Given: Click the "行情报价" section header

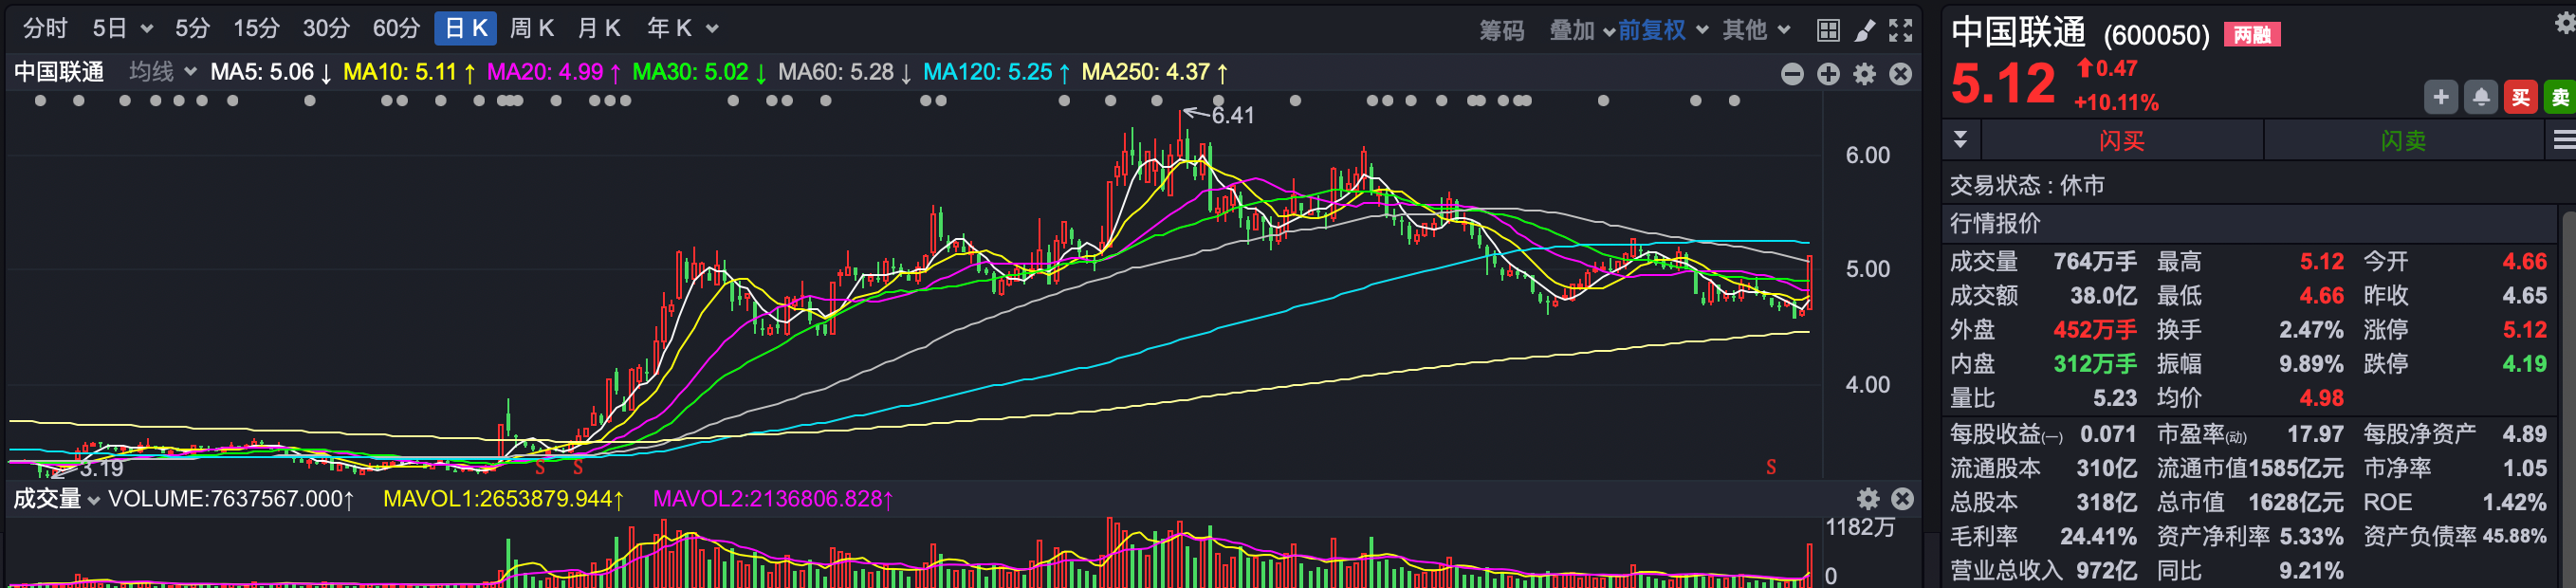Looking at the screenshot, I should [1995, 223].
